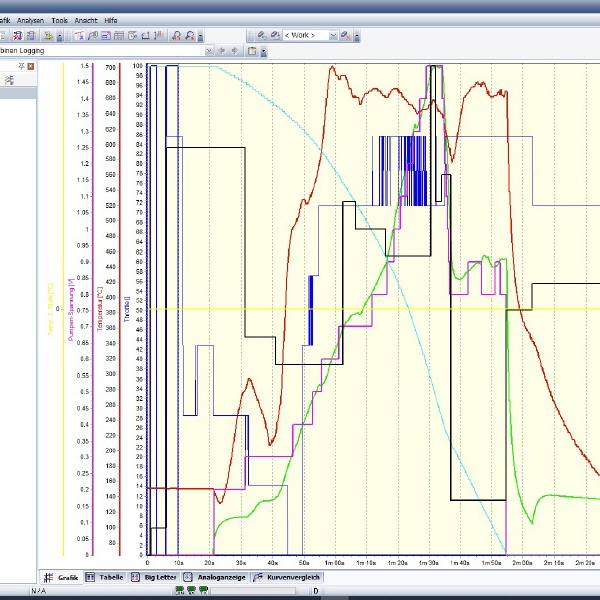This screenshot has width=600, height=600.
Task: Click the CON connection status indicator
Action: (x=179, y=590)
